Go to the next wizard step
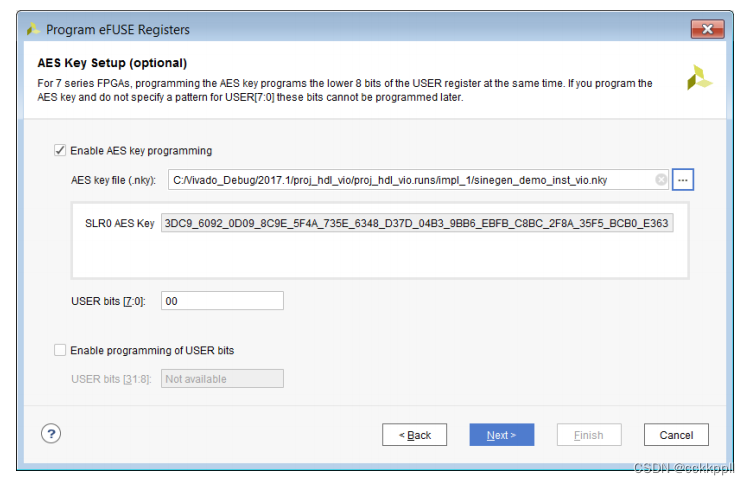The height and width of the screenshot is (485, 750). 501,435
